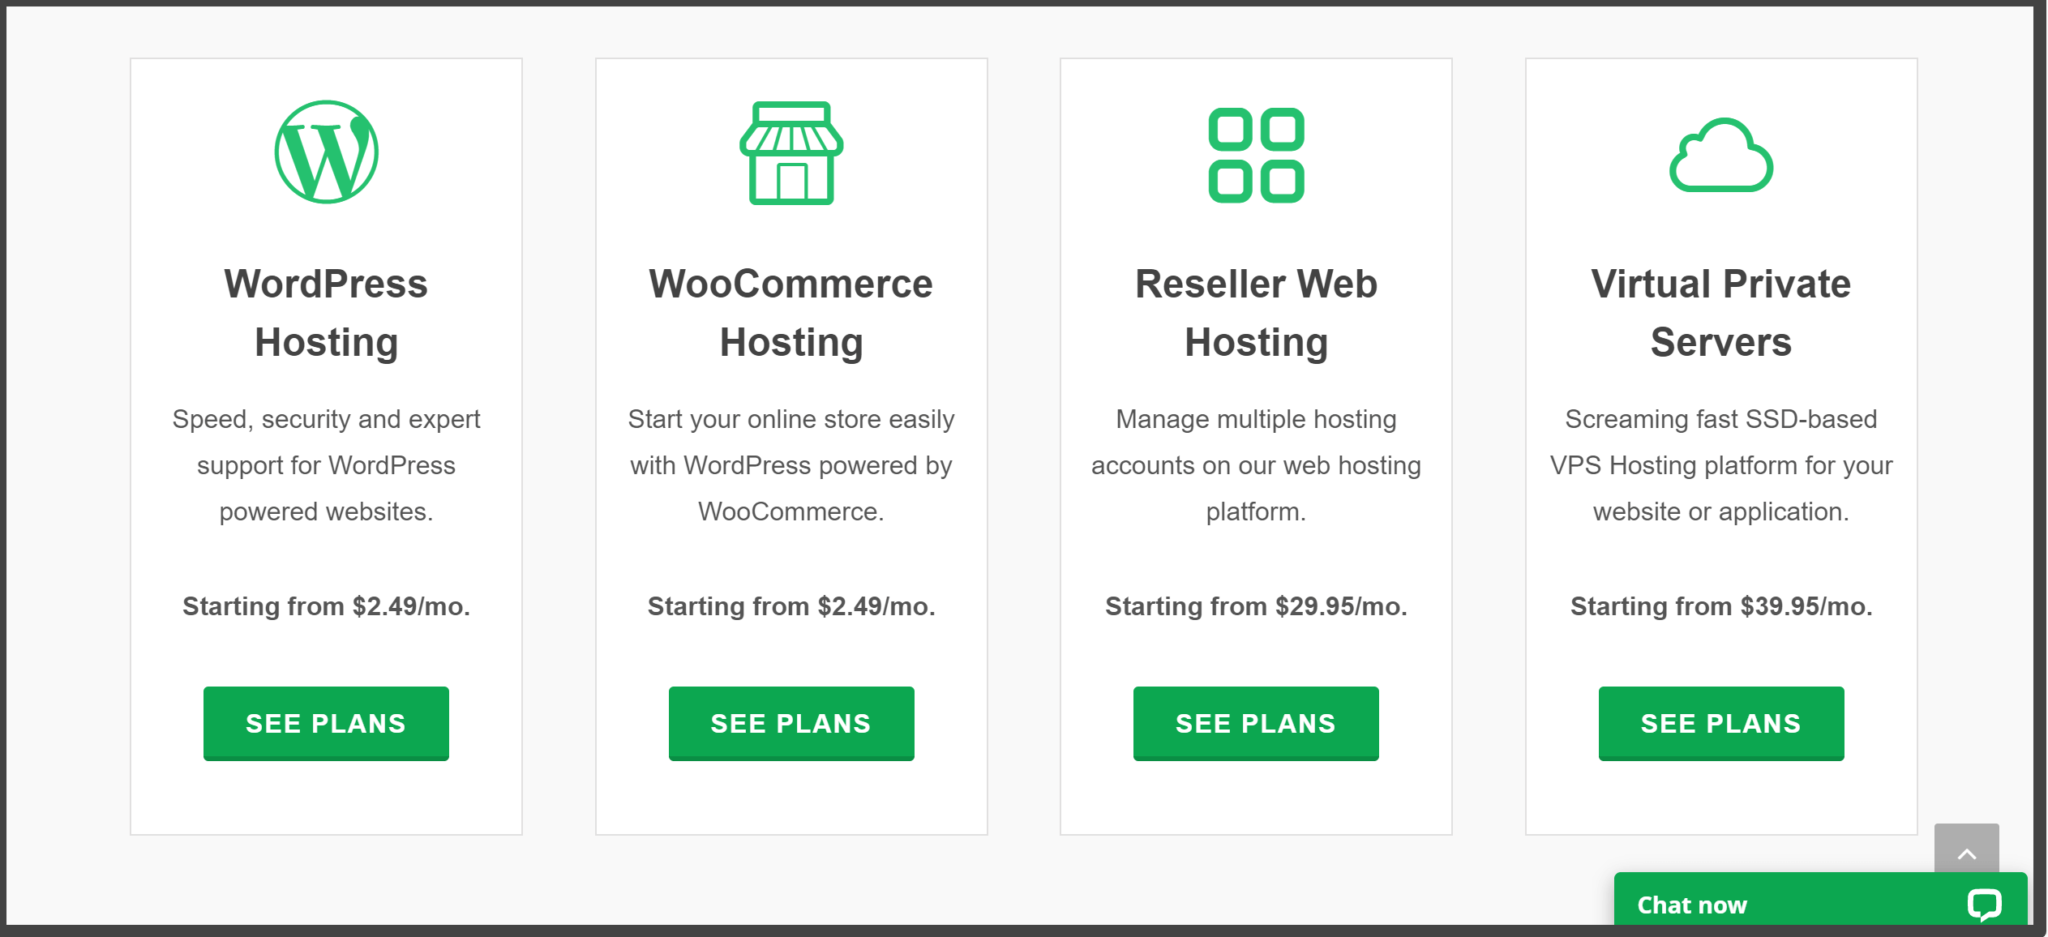The image size is (2048, 937).
Task: Click the Virtual Private Servers cloud icon
Action: (1721, 155)
